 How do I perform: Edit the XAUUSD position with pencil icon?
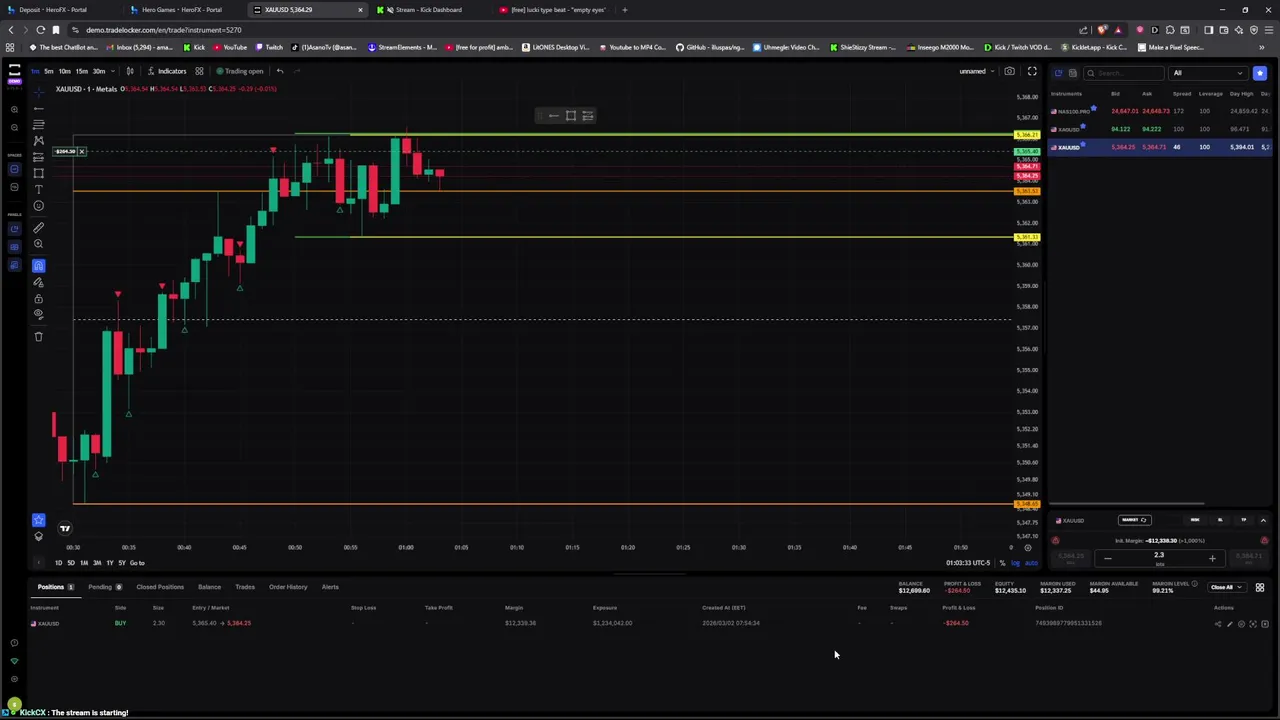[x=1230, y=624]
